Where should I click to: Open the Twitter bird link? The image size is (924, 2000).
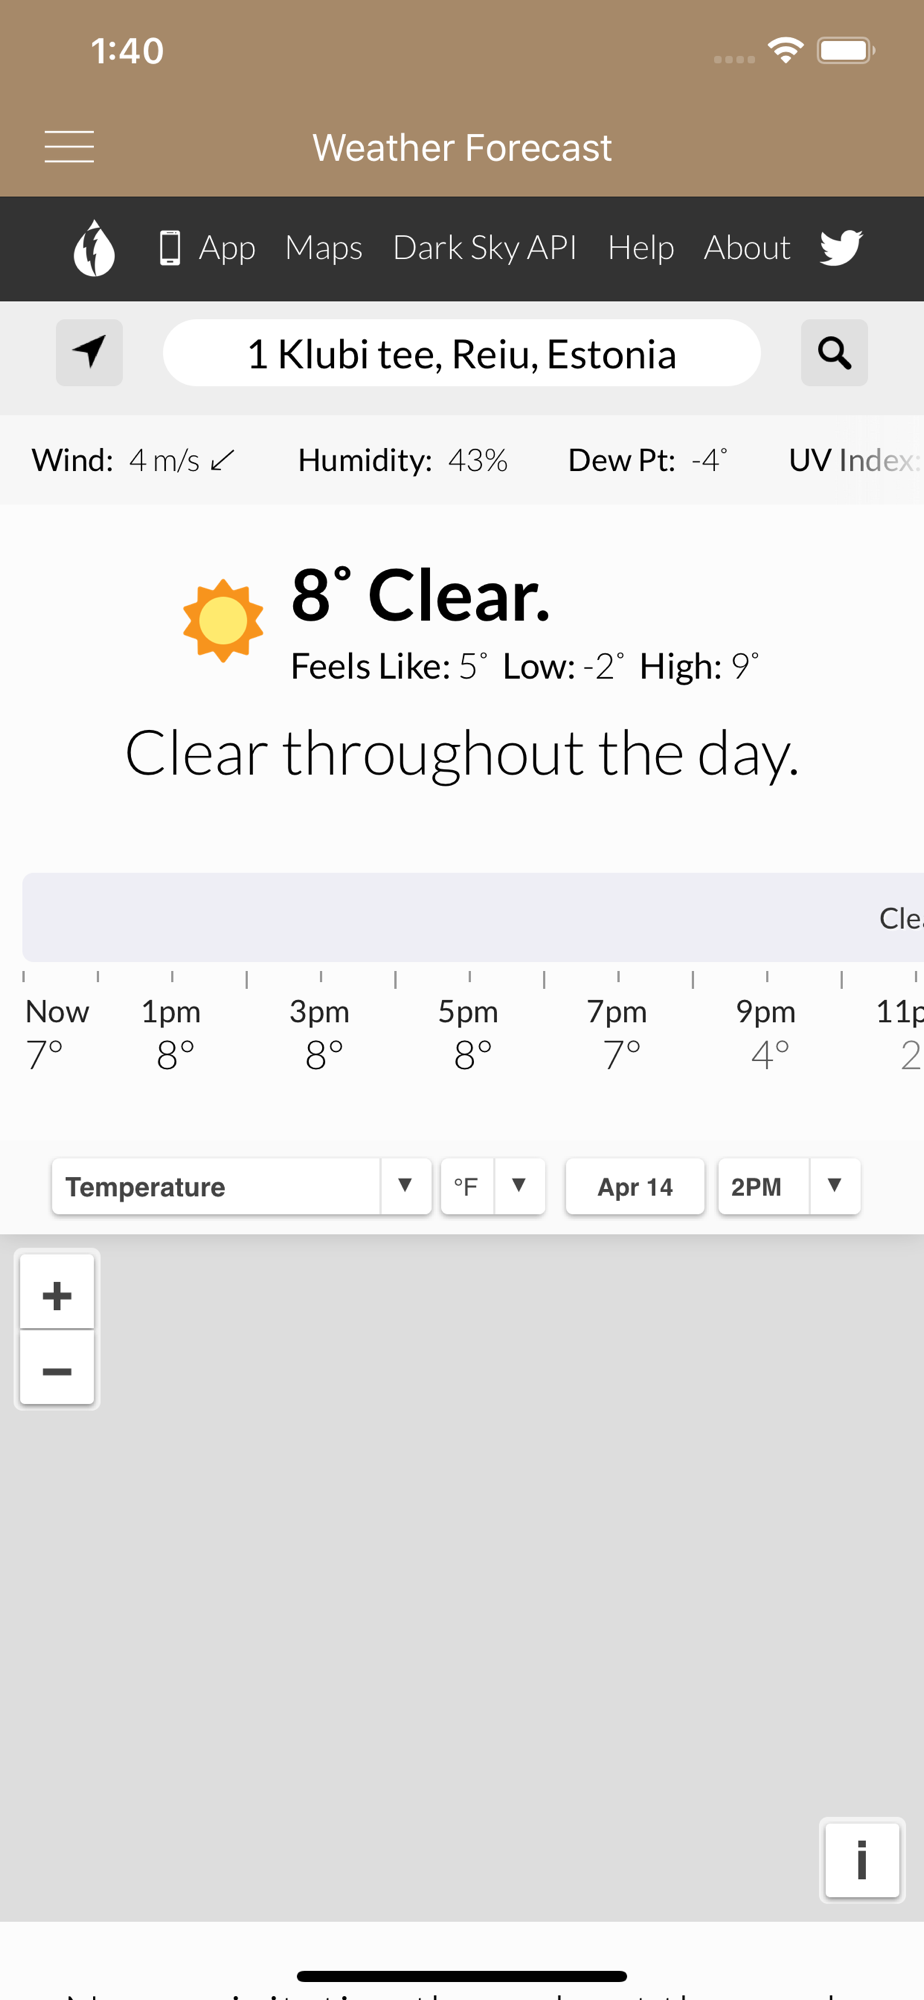coord(841,248)
